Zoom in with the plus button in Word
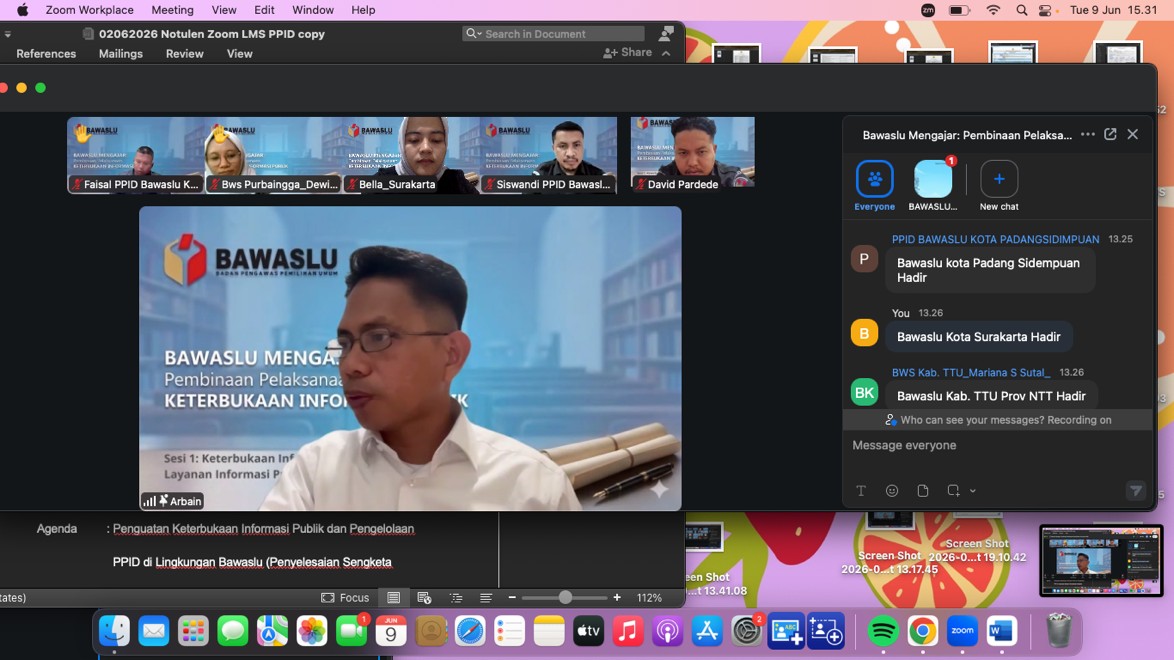Screen dimensions: 1174x660 coord(617,598)
